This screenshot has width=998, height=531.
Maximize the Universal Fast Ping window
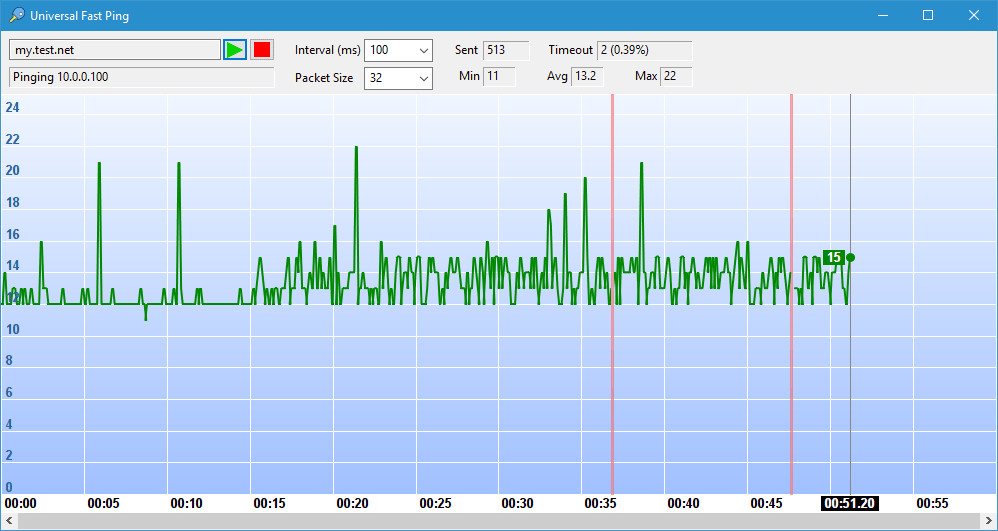928,15
